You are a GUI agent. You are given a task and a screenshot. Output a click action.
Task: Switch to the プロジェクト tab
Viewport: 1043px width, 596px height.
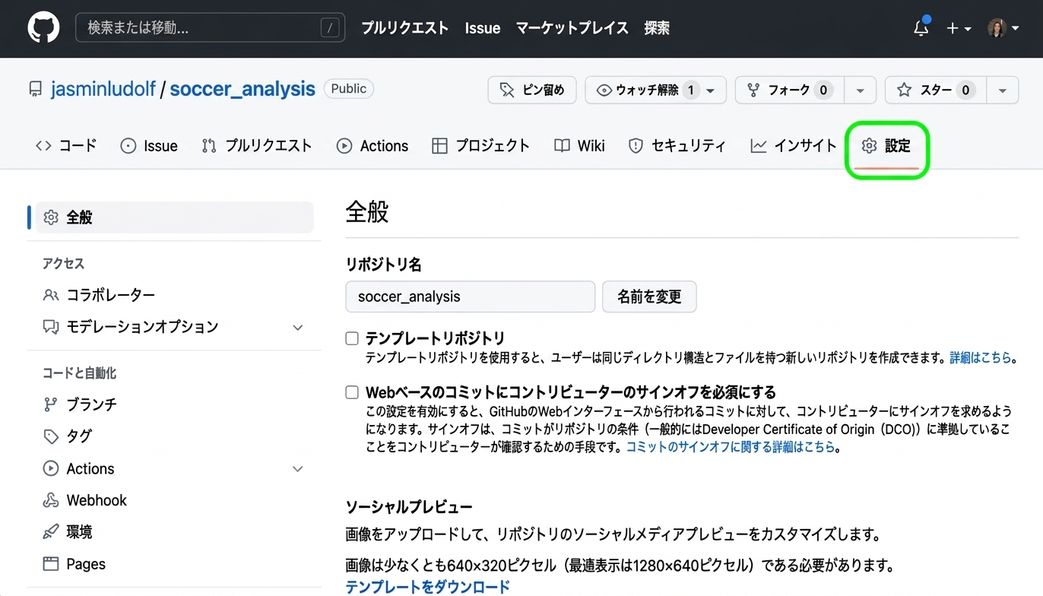481,146
